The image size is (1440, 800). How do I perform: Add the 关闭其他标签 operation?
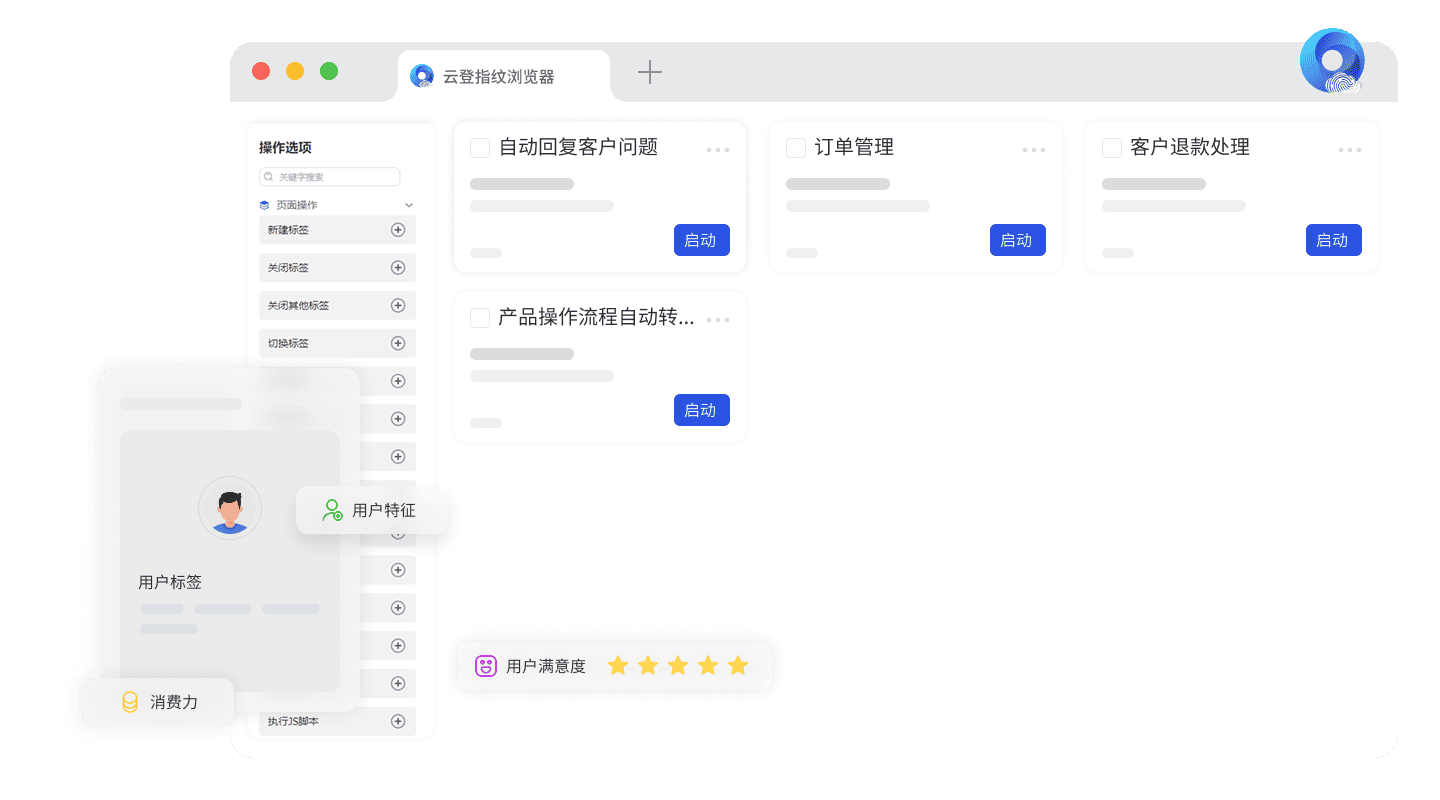[397, 306]
